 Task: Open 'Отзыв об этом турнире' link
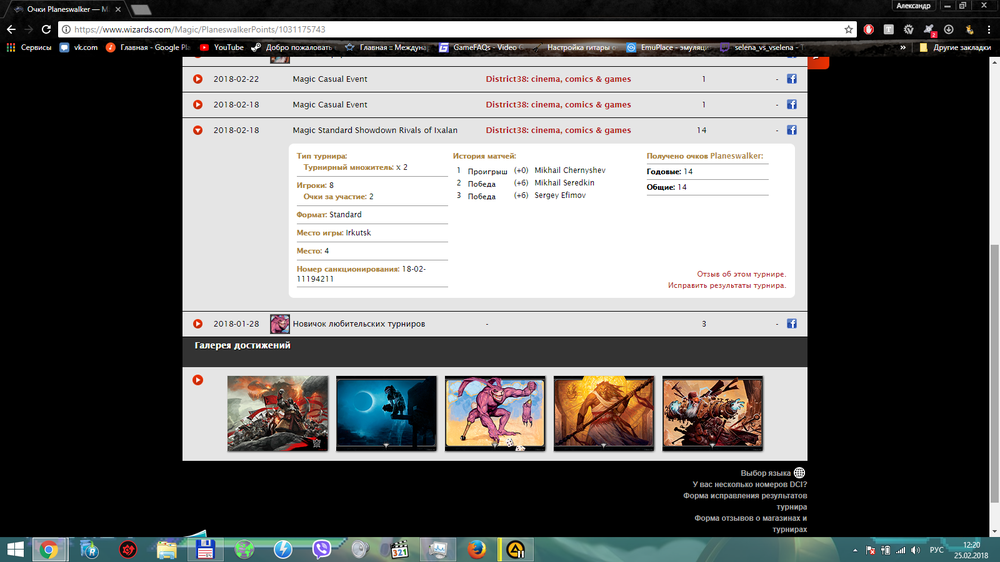[x=741, y=274]
